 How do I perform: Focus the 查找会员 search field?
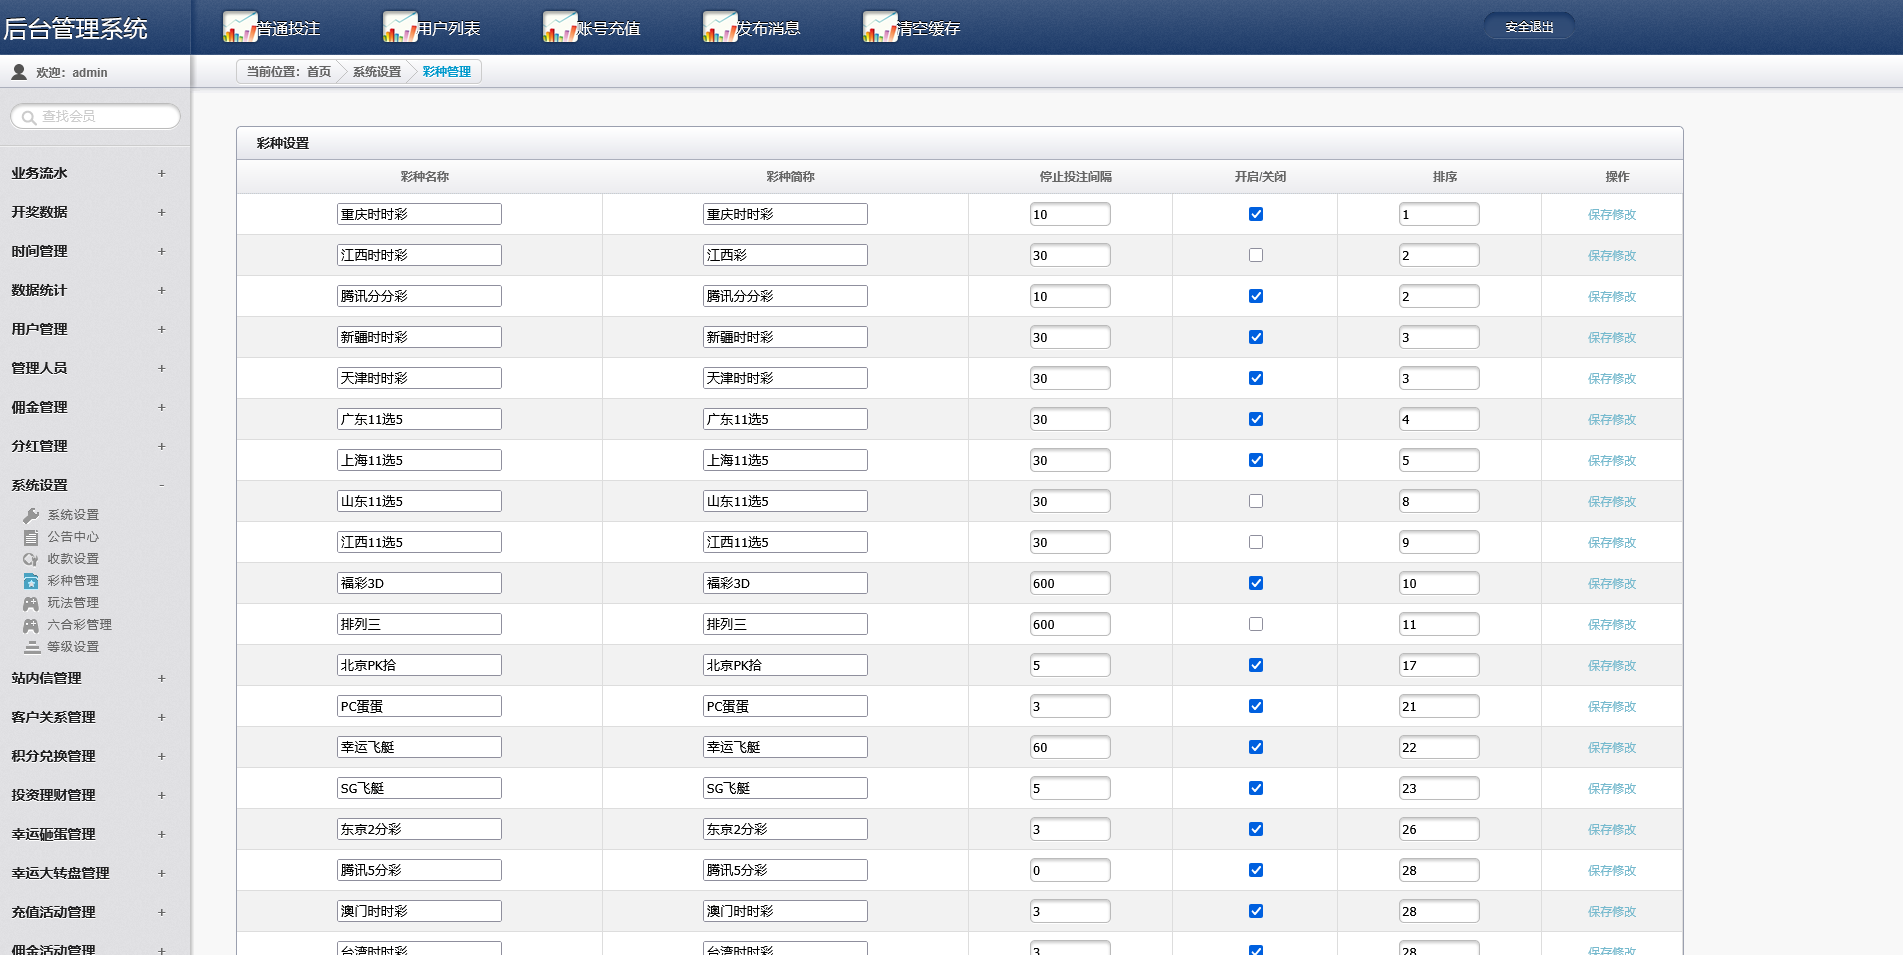pyautogui.click(x=96, y=117)
